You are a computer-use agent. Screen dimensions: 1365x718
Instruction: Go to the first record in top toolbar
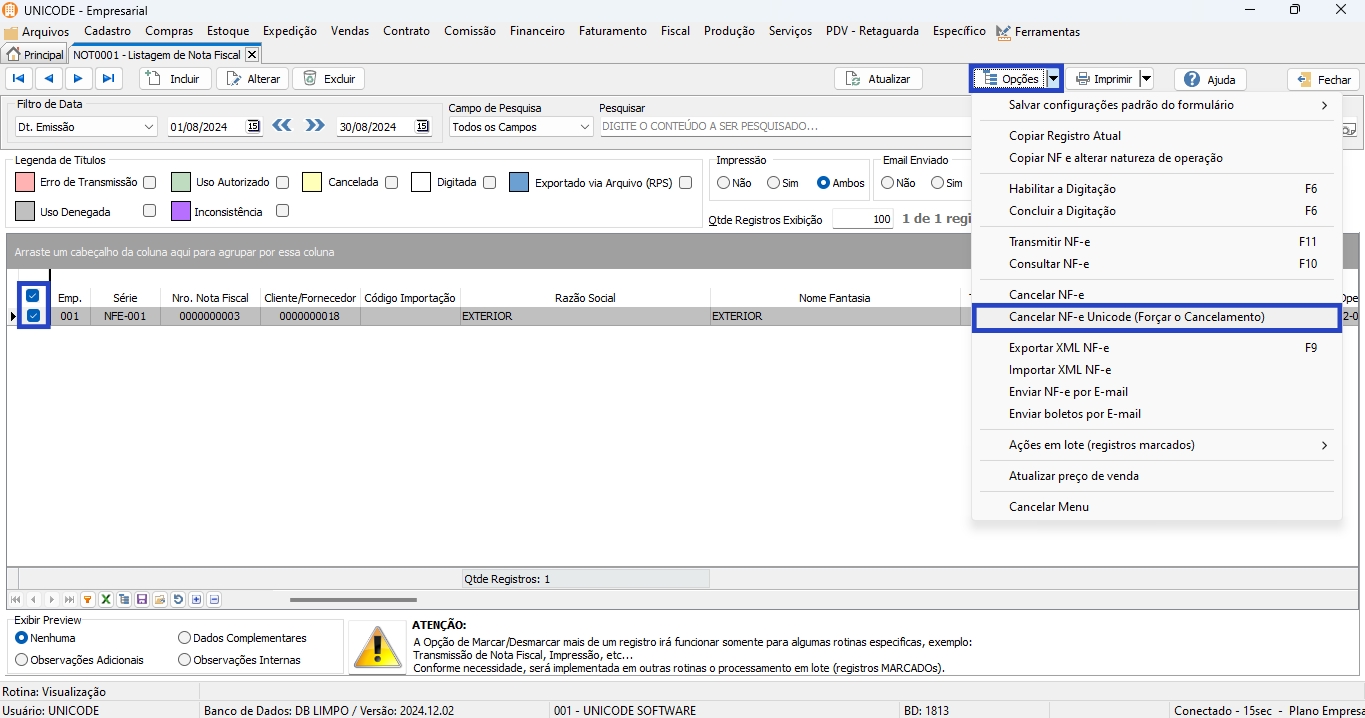click(x=18, y=79)
